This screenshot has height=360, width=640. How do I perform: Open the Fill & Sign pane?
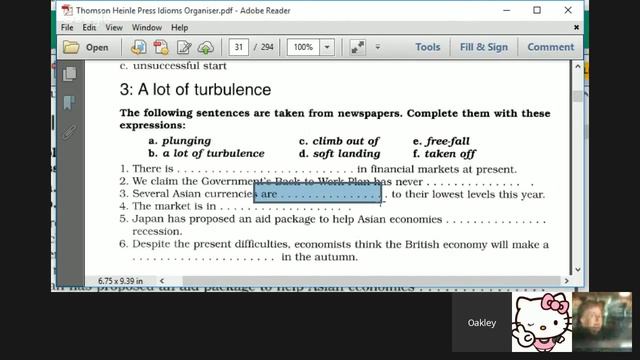click(x=484, y=47)
